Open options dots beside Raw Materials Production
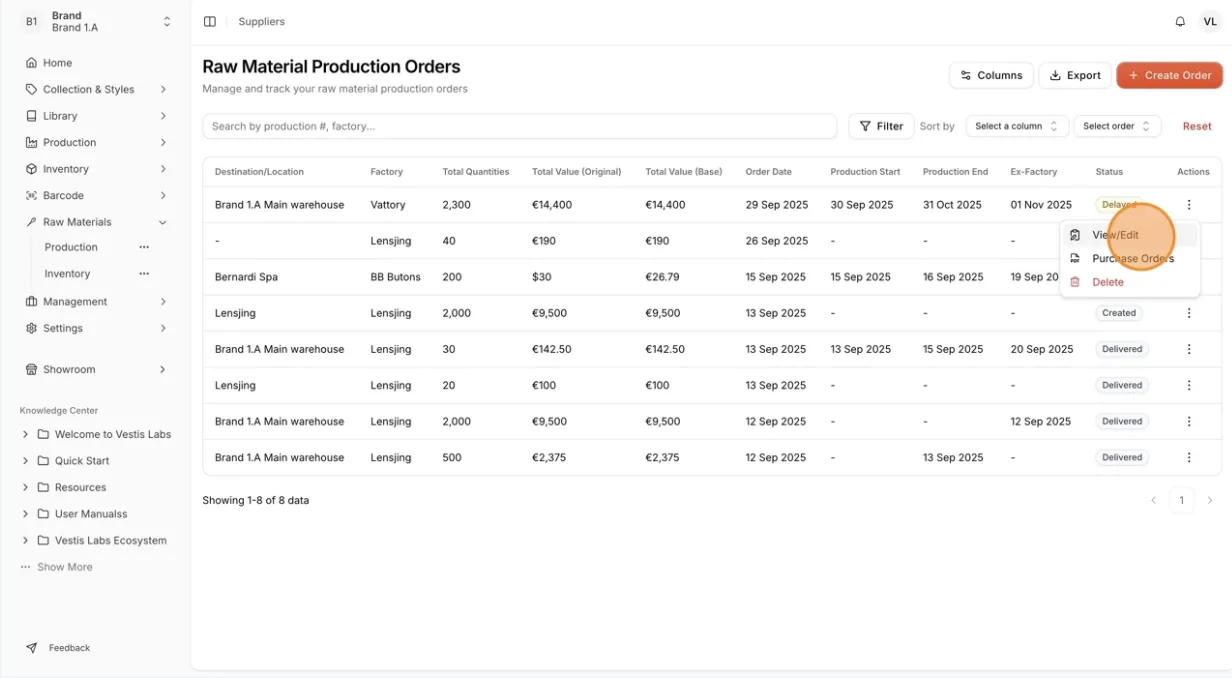 pos(144,247)
